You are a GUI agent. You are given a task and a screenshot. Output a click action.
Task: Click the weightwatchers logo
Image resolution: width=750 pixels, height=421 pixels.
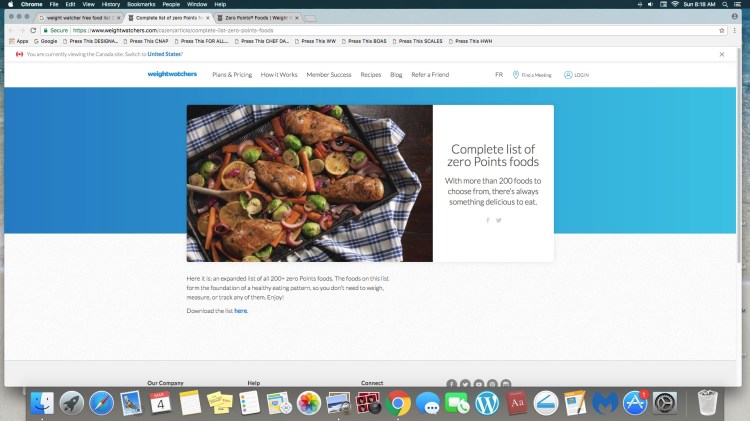172,74
